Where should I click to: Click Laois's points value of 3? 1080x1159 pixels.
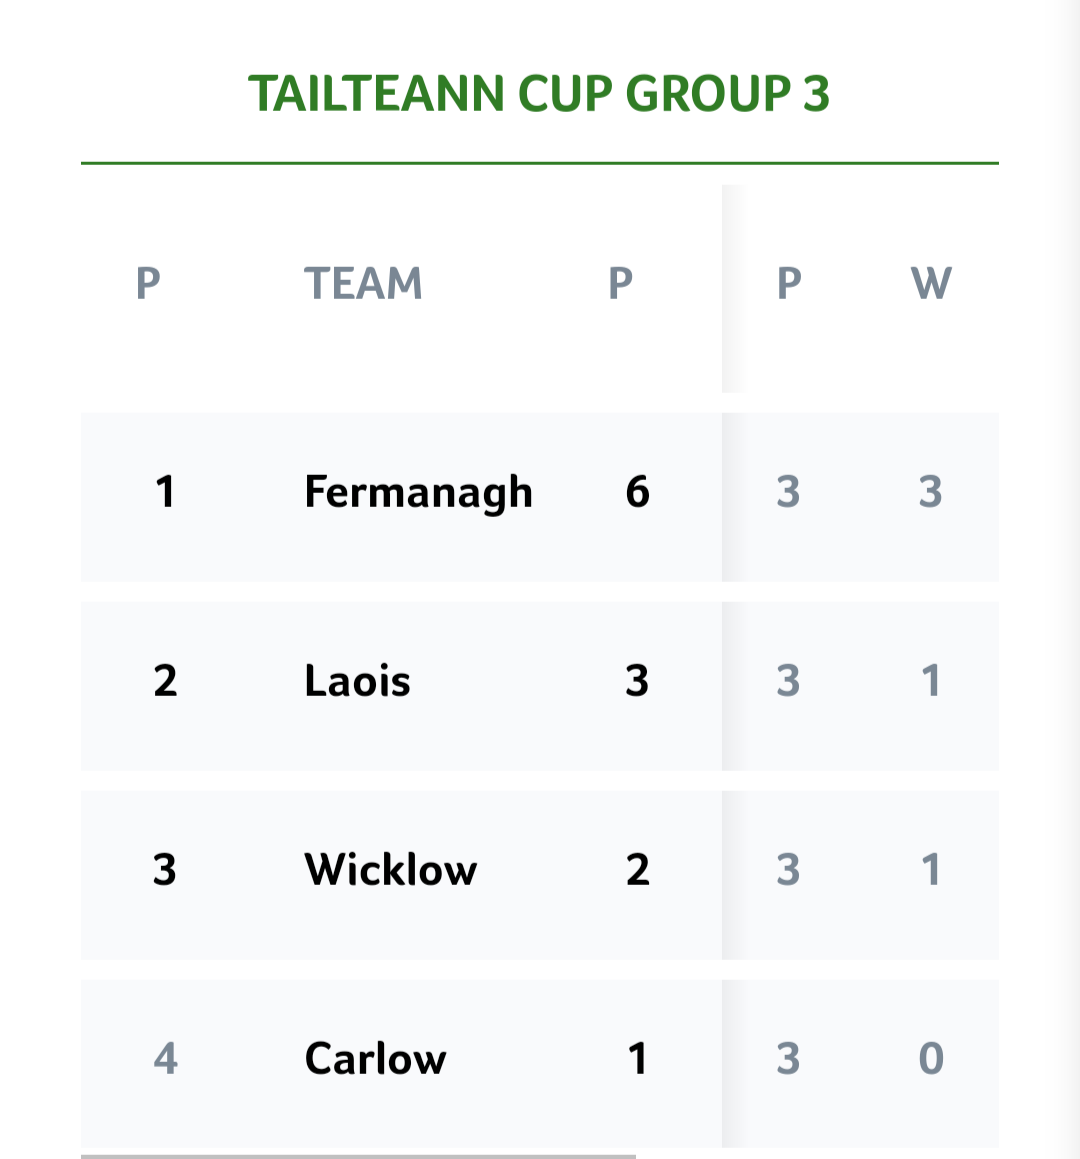click(637, 681)
